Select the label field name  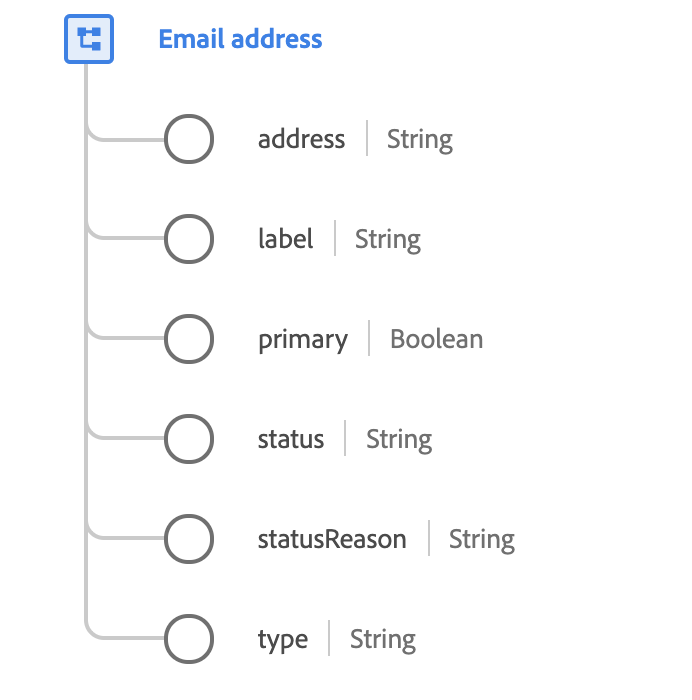coord(285,239)
